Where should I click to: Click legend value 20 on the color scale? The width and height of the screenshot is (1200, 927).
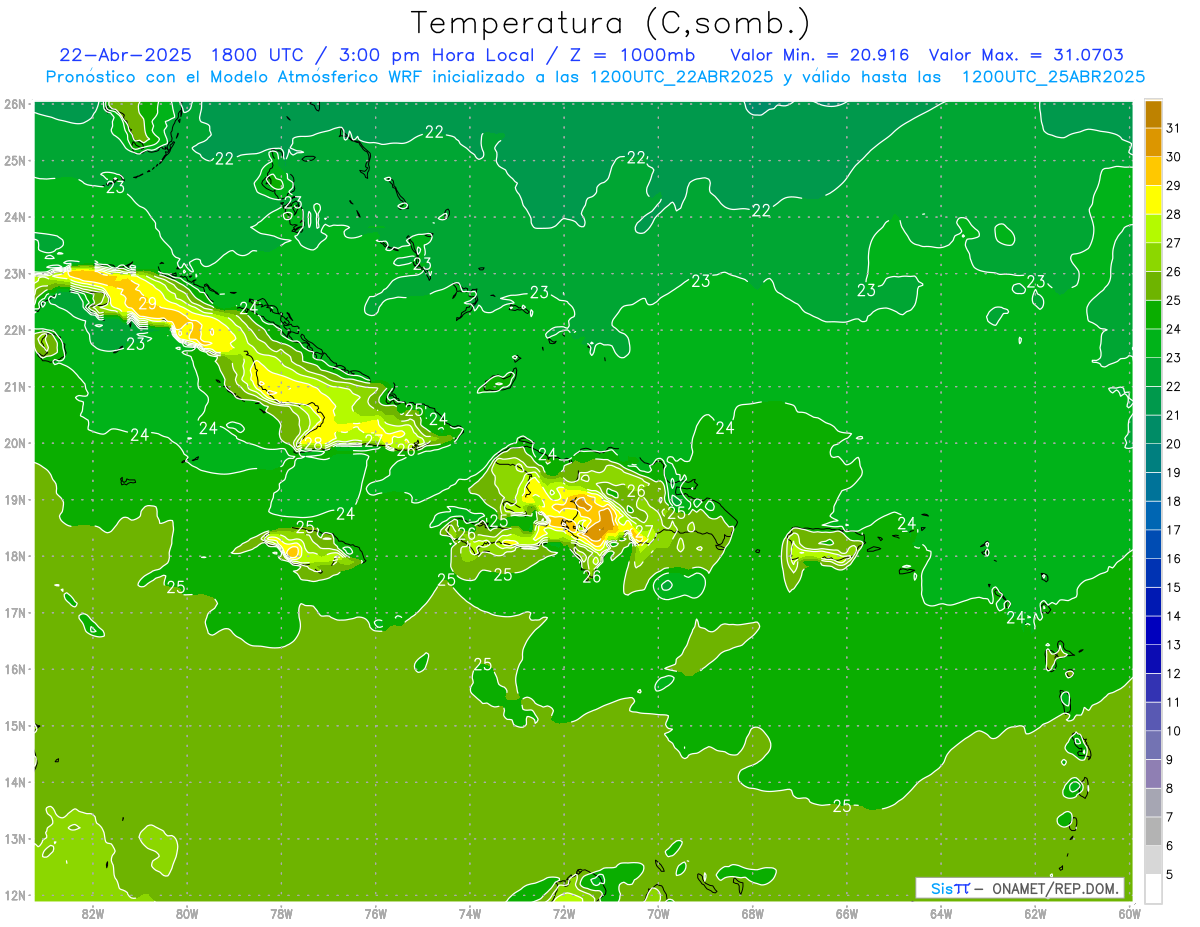[1173, 444]
